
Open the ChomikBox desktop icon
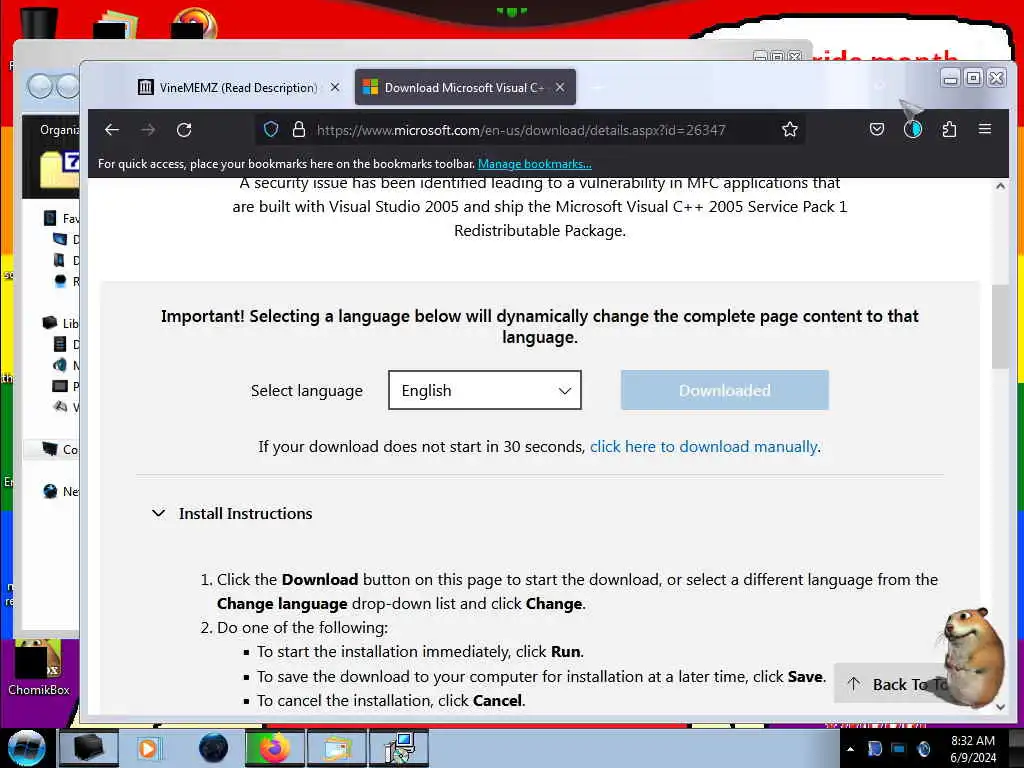point(39,667)
